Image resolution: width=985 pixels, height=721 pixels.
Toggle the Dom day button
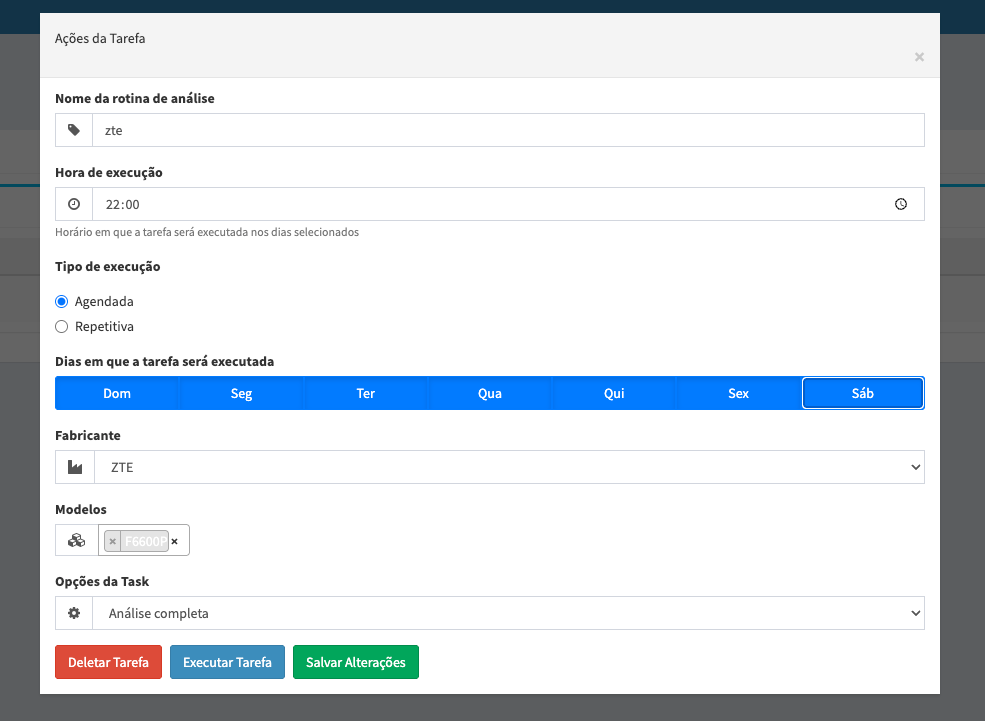[x=117, y=393]
